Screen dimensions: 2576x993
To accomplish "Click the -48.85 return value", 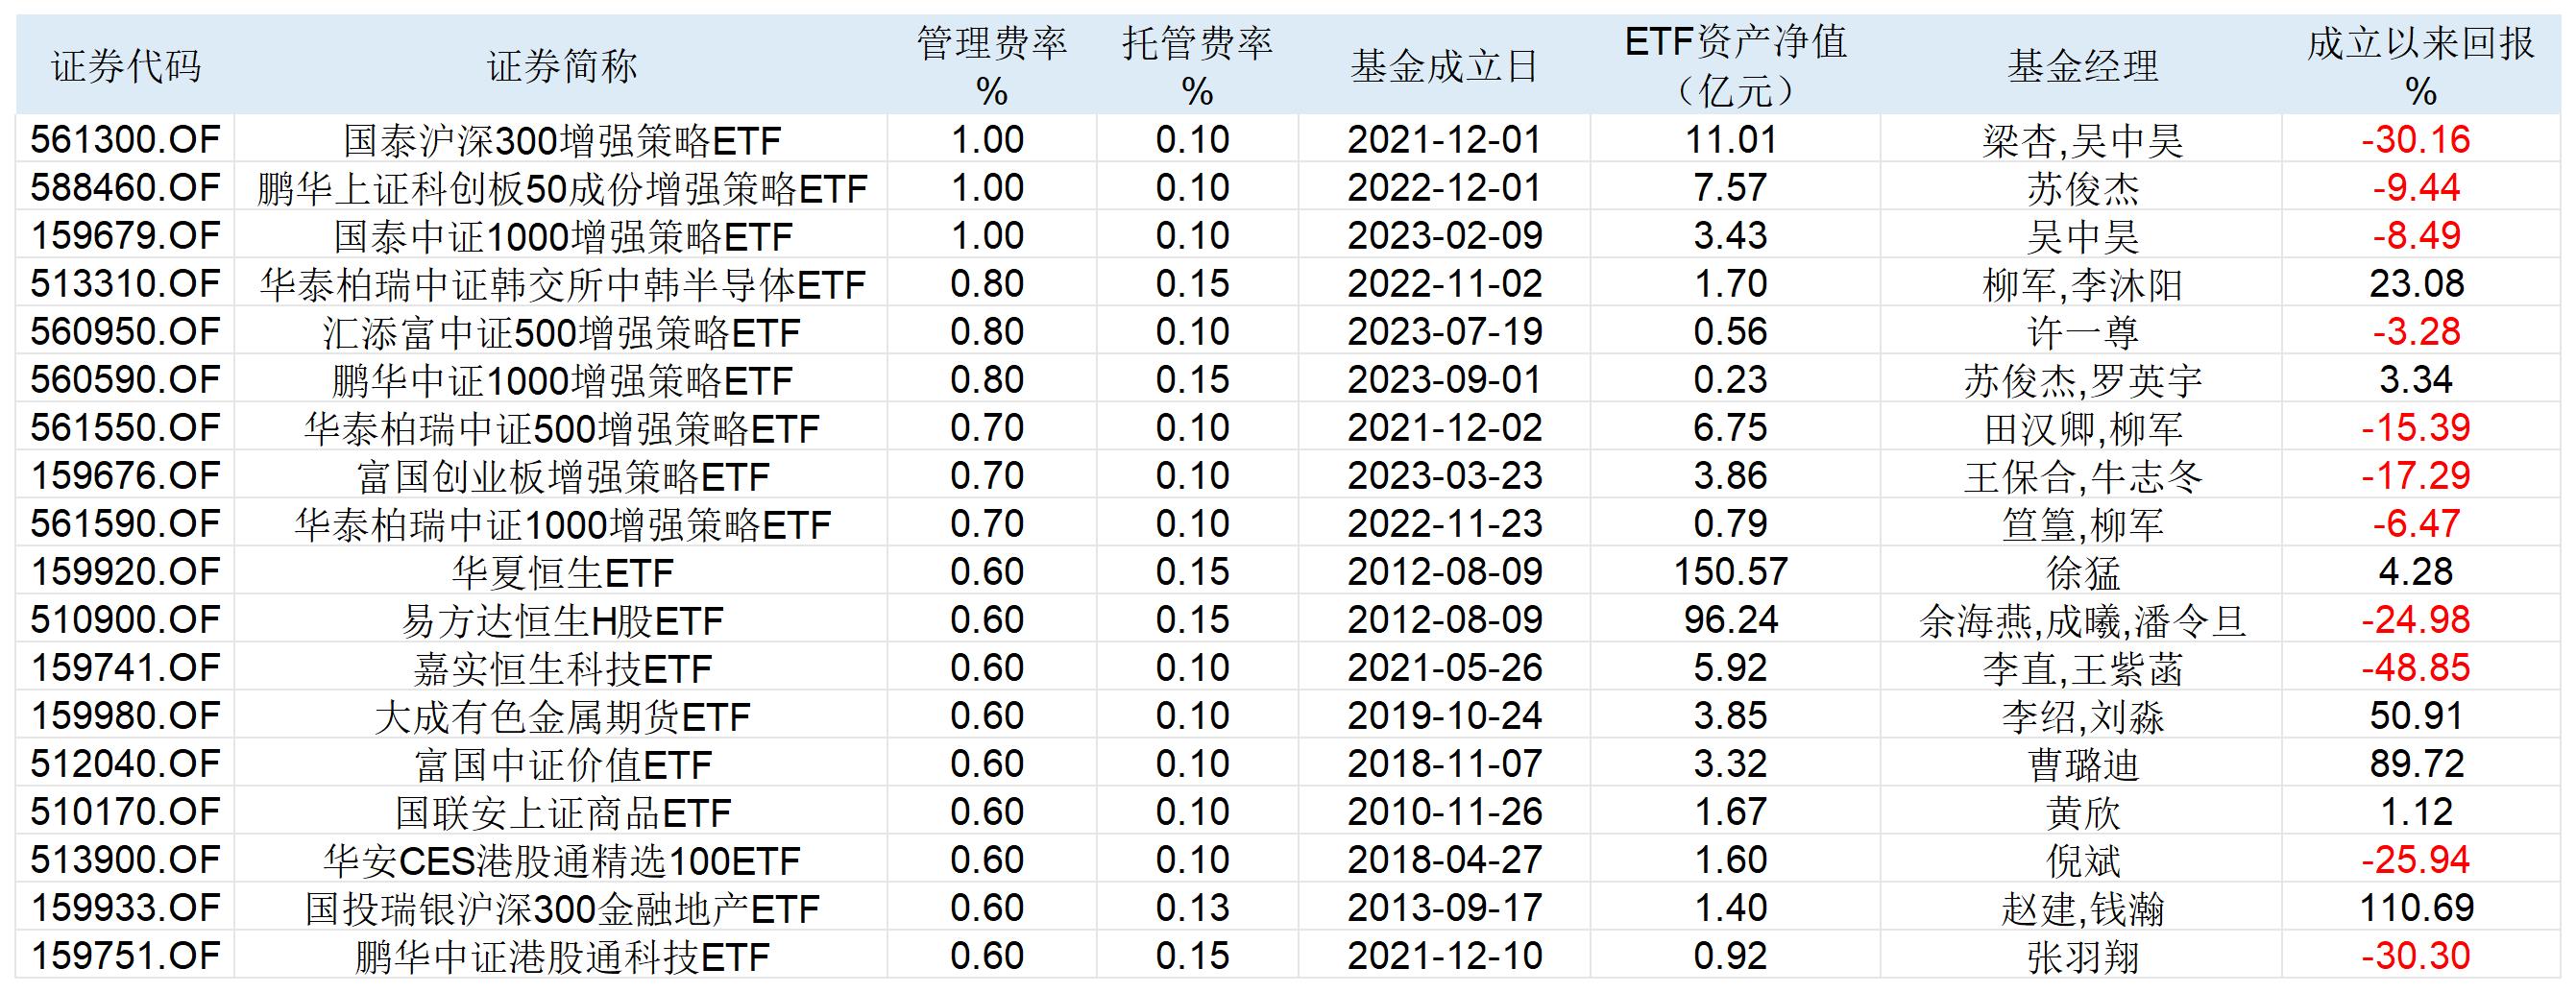I will (2416, 668).
